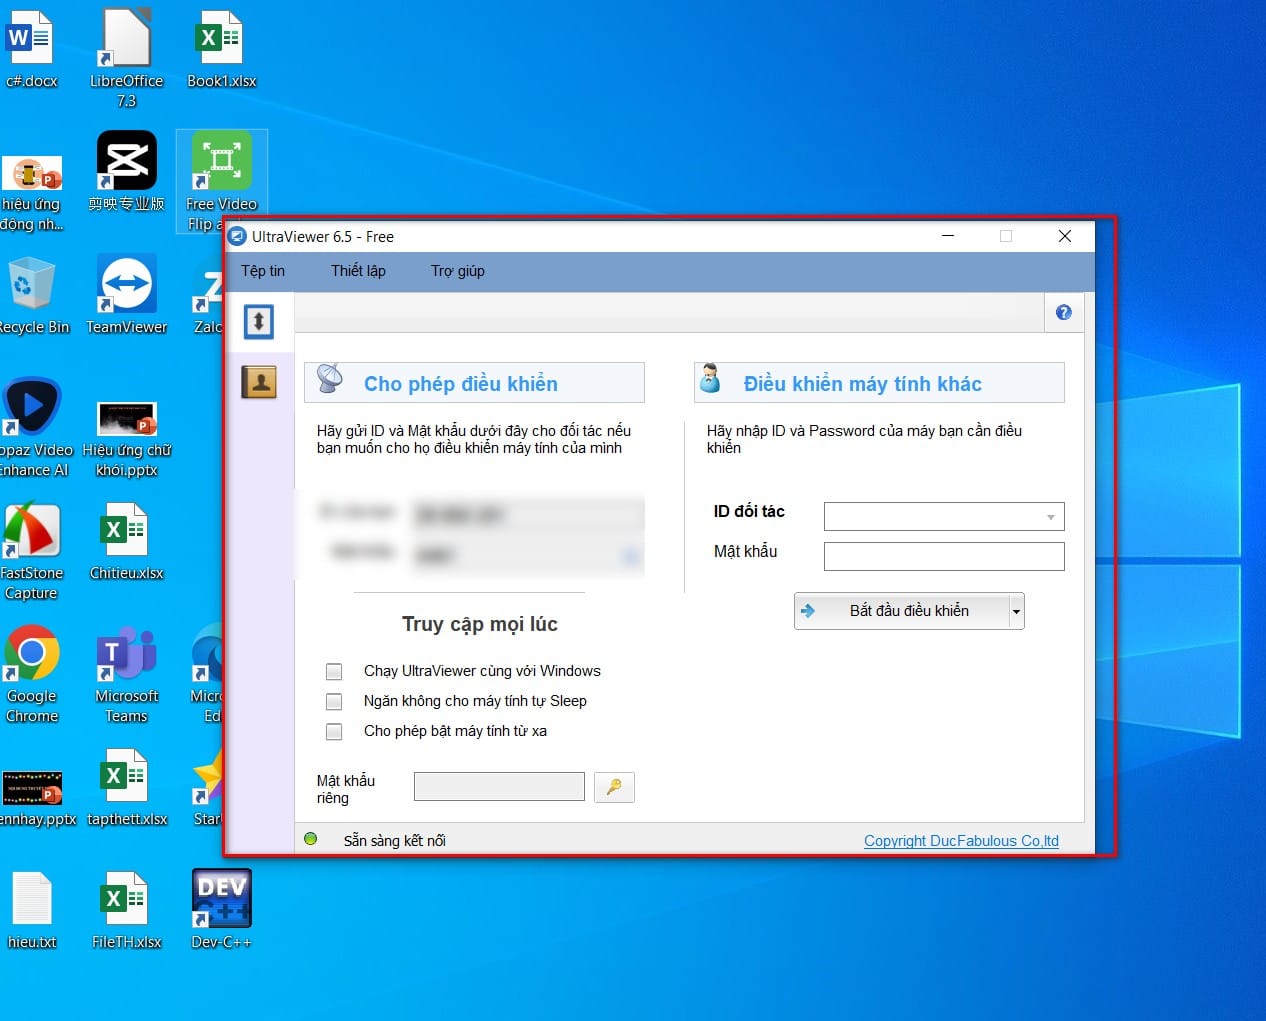The height and width of the screenshot is (1021, 1266).
Task: Open the Thiết lập menu
Action: point(358,271)
